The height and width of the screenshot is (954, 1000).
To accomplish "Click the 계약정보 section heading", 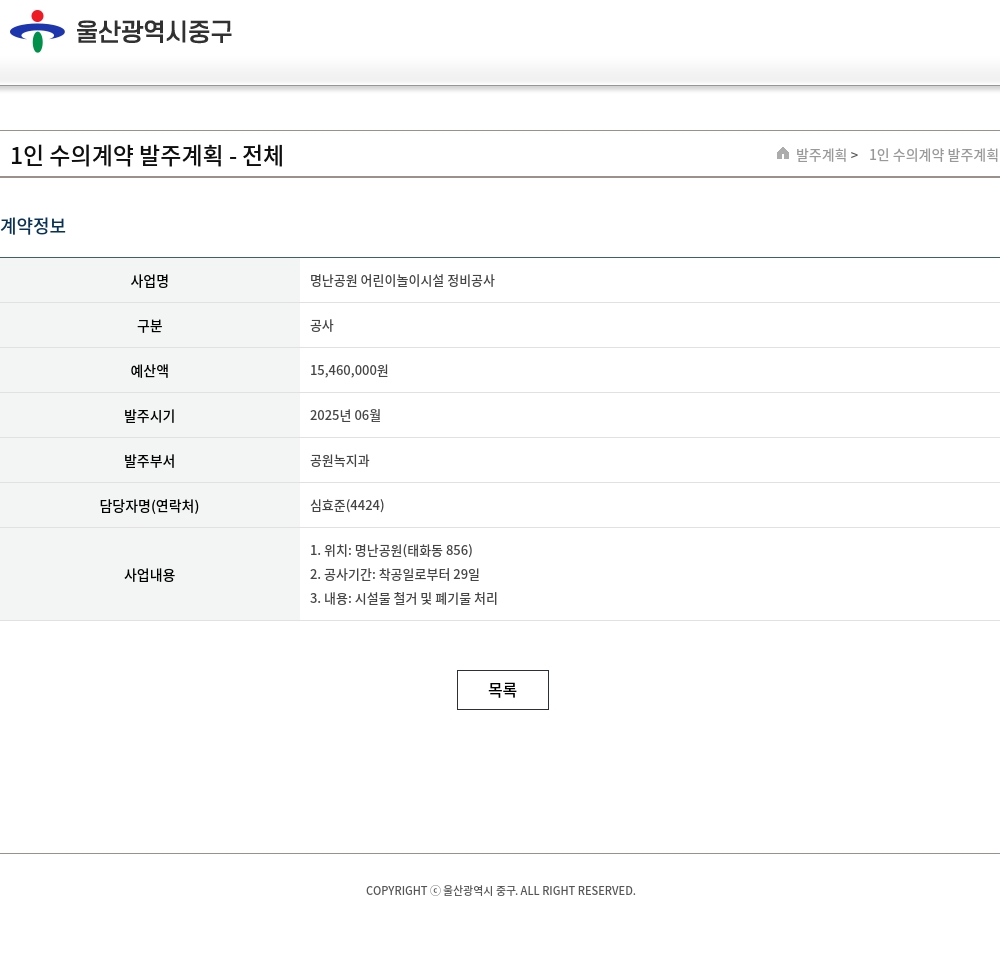I will pos(33,226).
